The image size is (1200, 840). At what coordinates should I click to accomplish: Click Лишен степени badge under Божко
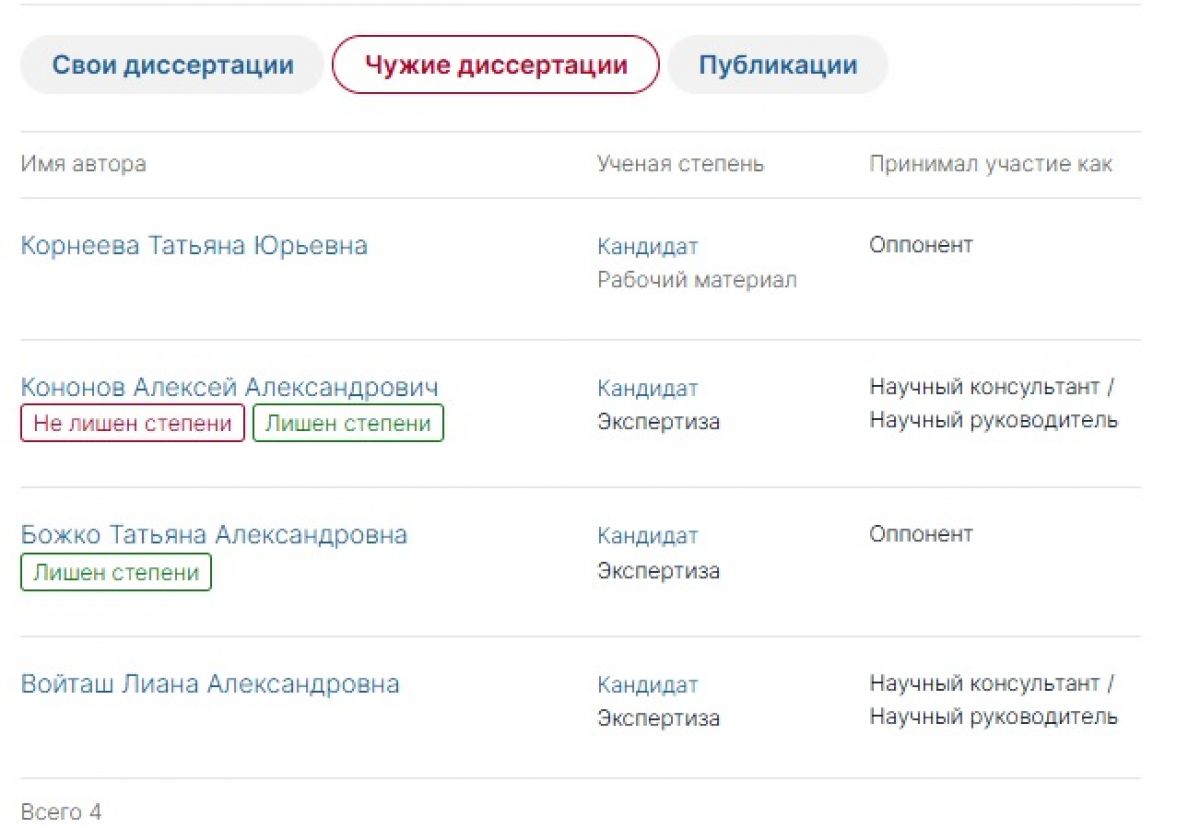coord(116,573)
